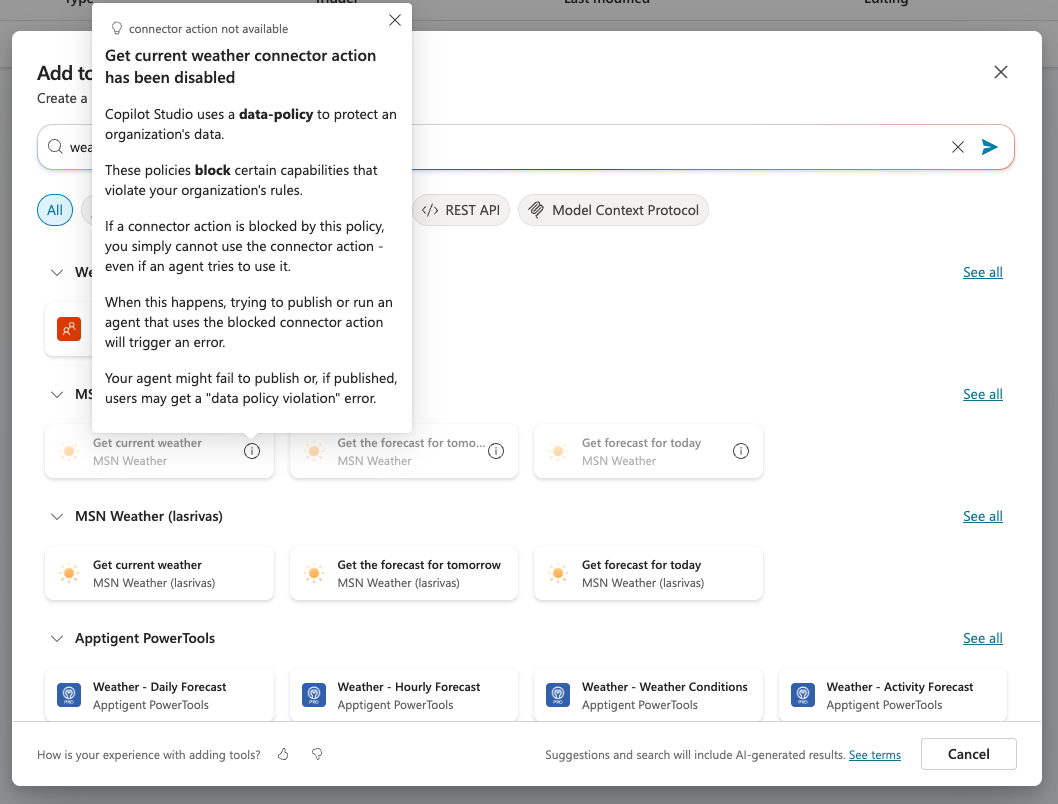Click Apptigent icon on Activity Forecast card

[803, 695]
